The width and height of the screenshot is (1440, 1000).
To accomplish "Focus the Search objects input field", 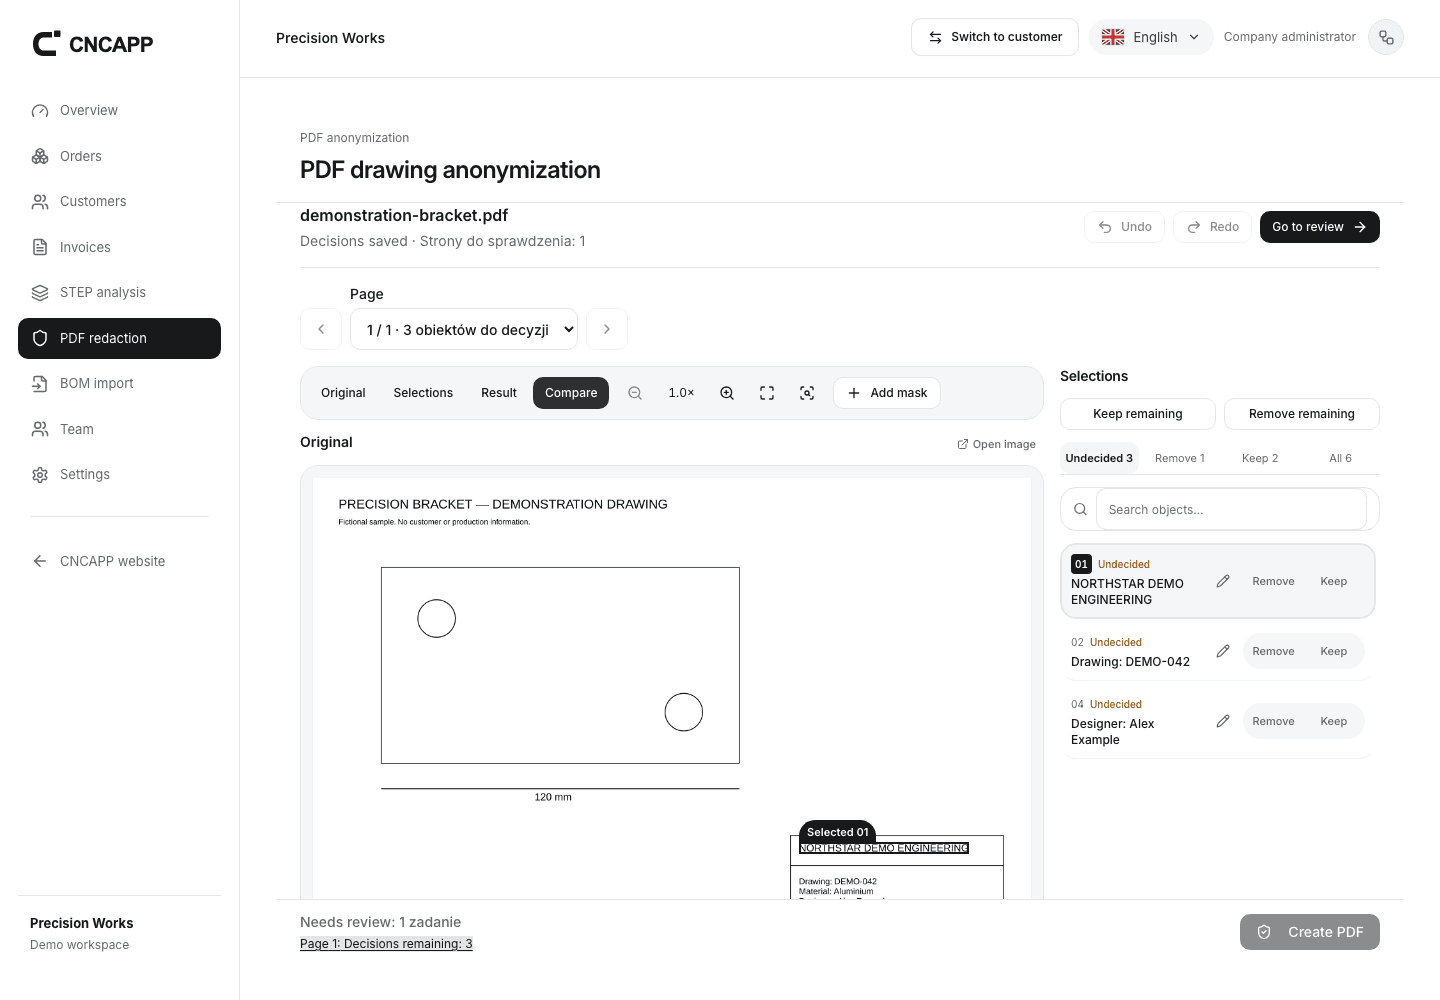I will [x=1231, y=509].
